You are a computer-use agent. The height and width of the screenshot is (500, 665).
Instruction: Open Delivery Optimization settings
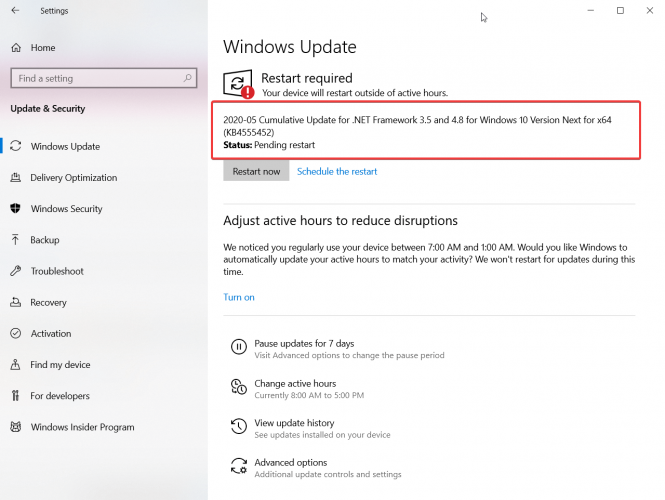[x=74, y=178]
